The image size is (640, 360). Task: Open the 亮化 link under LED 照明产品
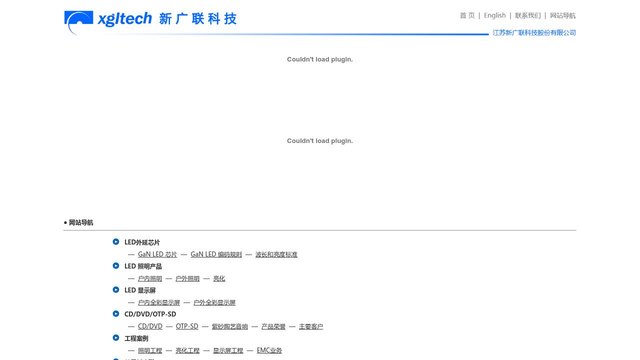219,278
